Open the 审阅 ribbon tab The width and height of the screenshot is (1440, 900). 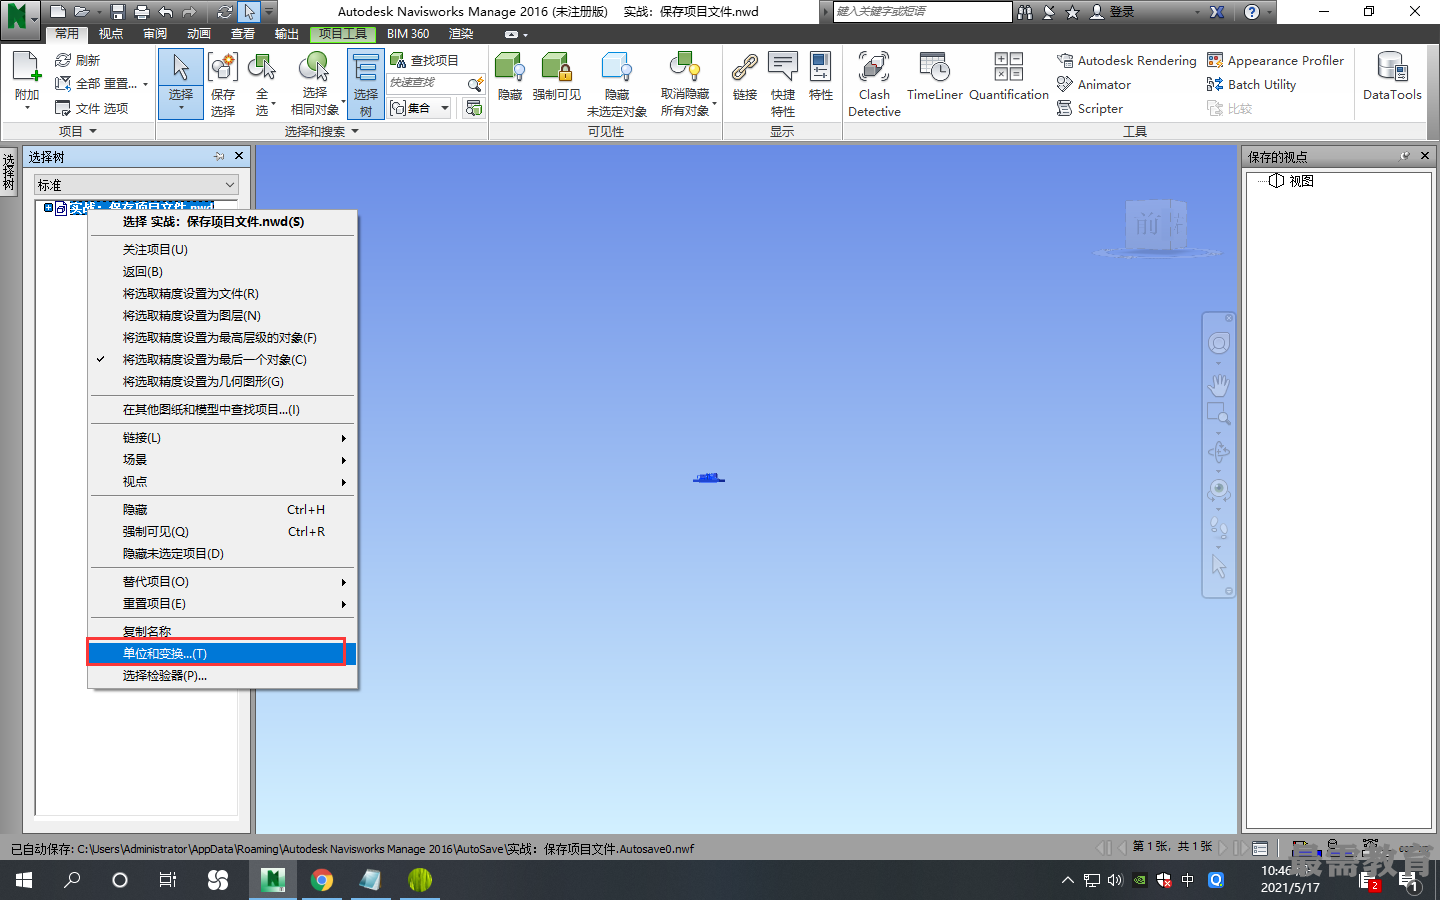155,34
